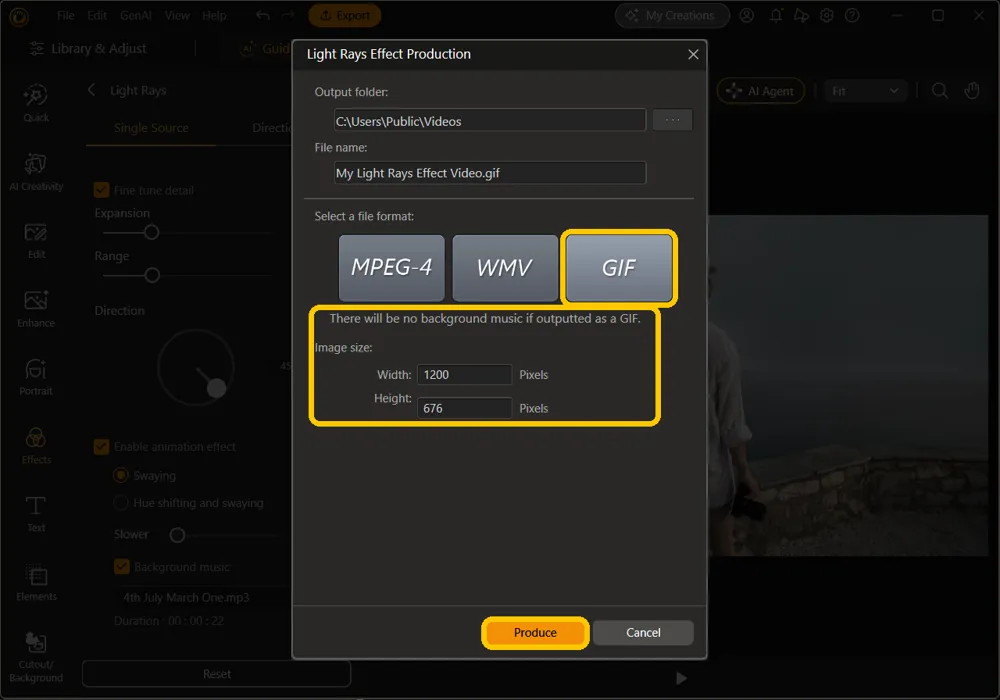
Task: Open the help question mark icon
Action: click(852, 15)
